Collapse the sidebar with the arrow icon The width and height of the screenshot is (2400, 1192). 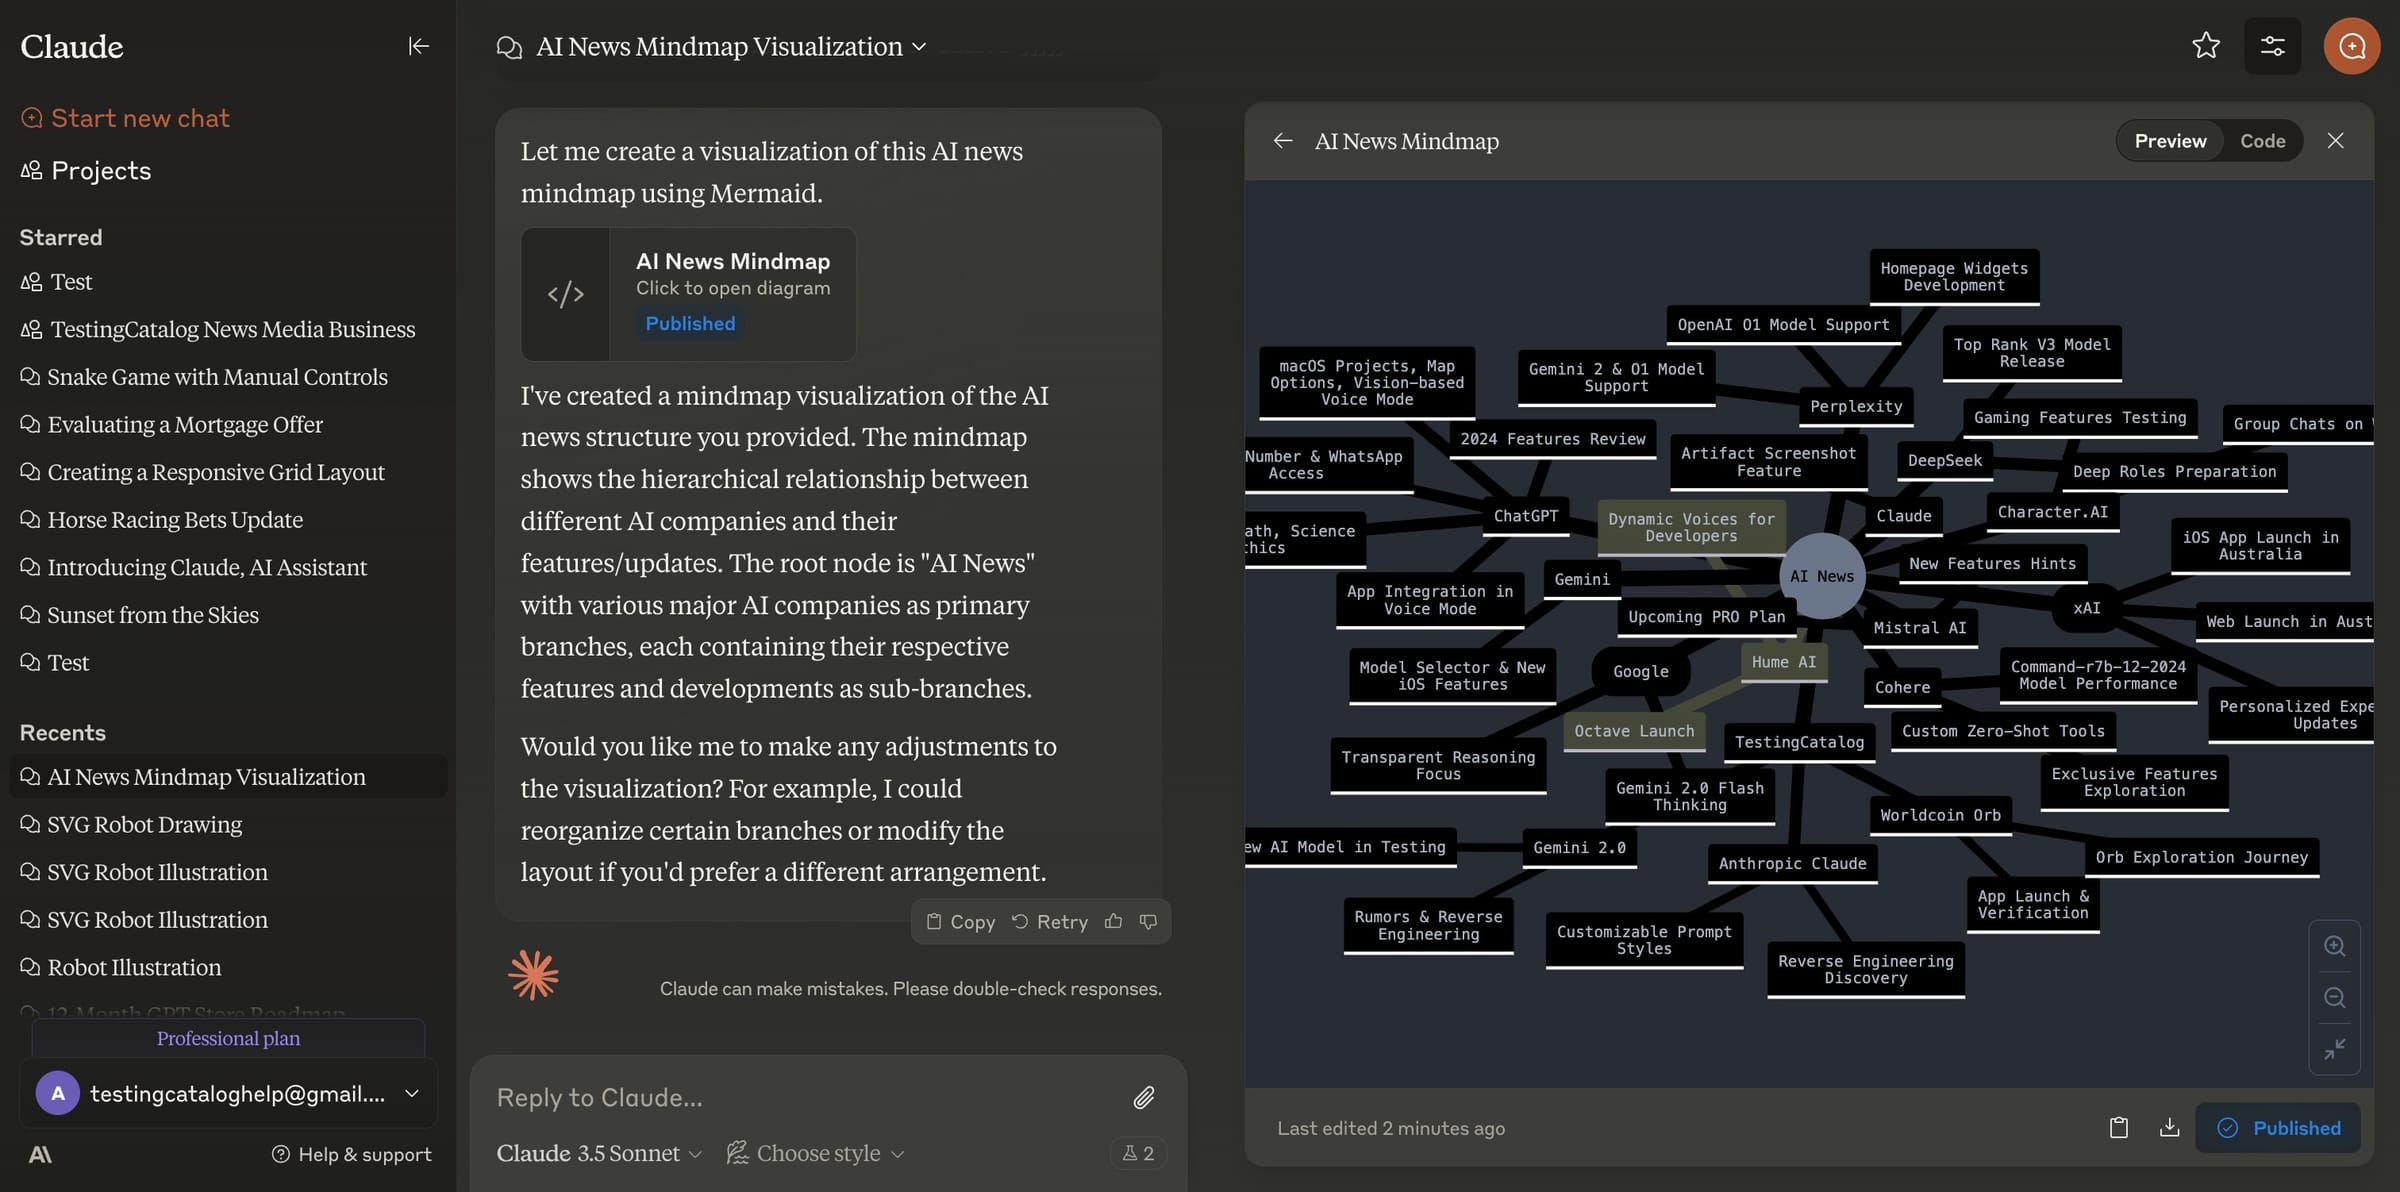(x=419, y=45)
